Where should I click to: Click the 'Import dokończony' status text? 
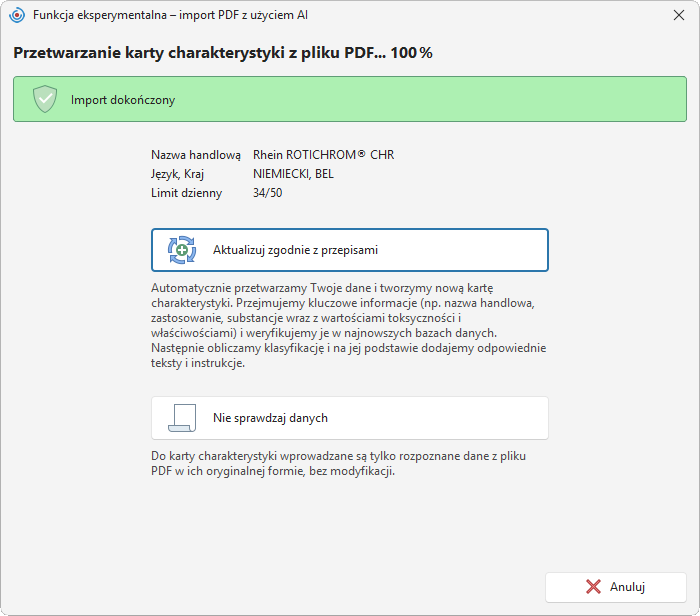pos(123,100)
